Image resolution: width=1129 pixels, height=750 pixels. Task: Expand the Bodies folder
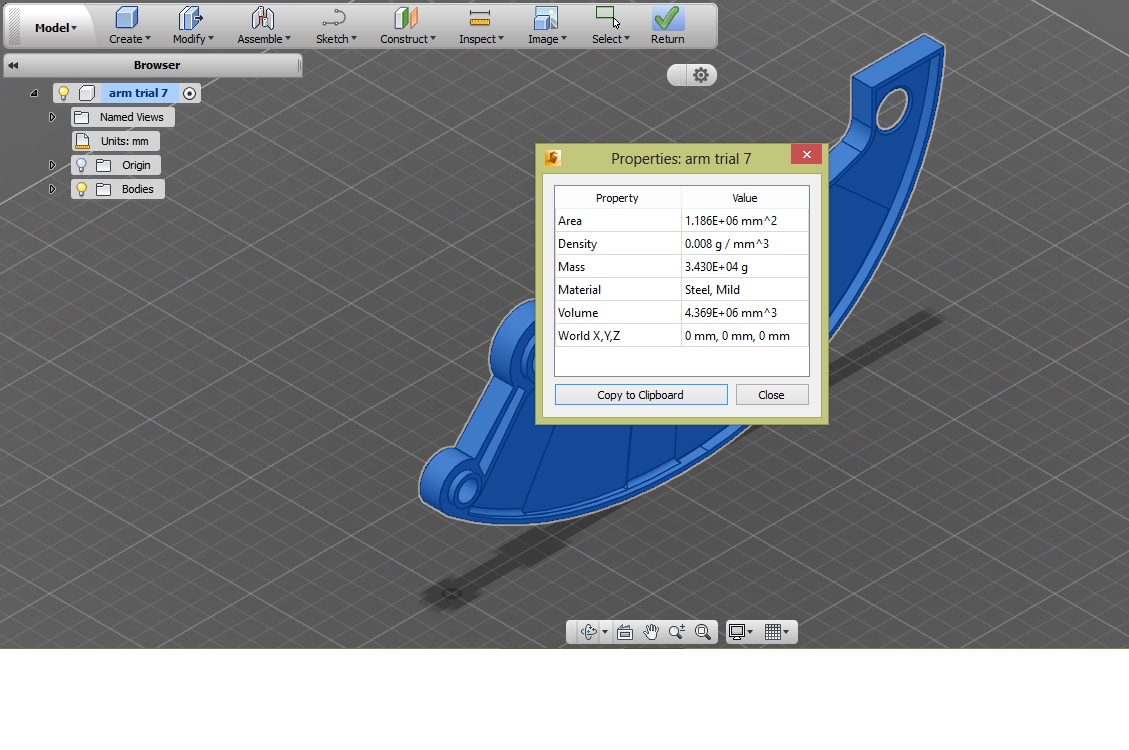[52, 189]
